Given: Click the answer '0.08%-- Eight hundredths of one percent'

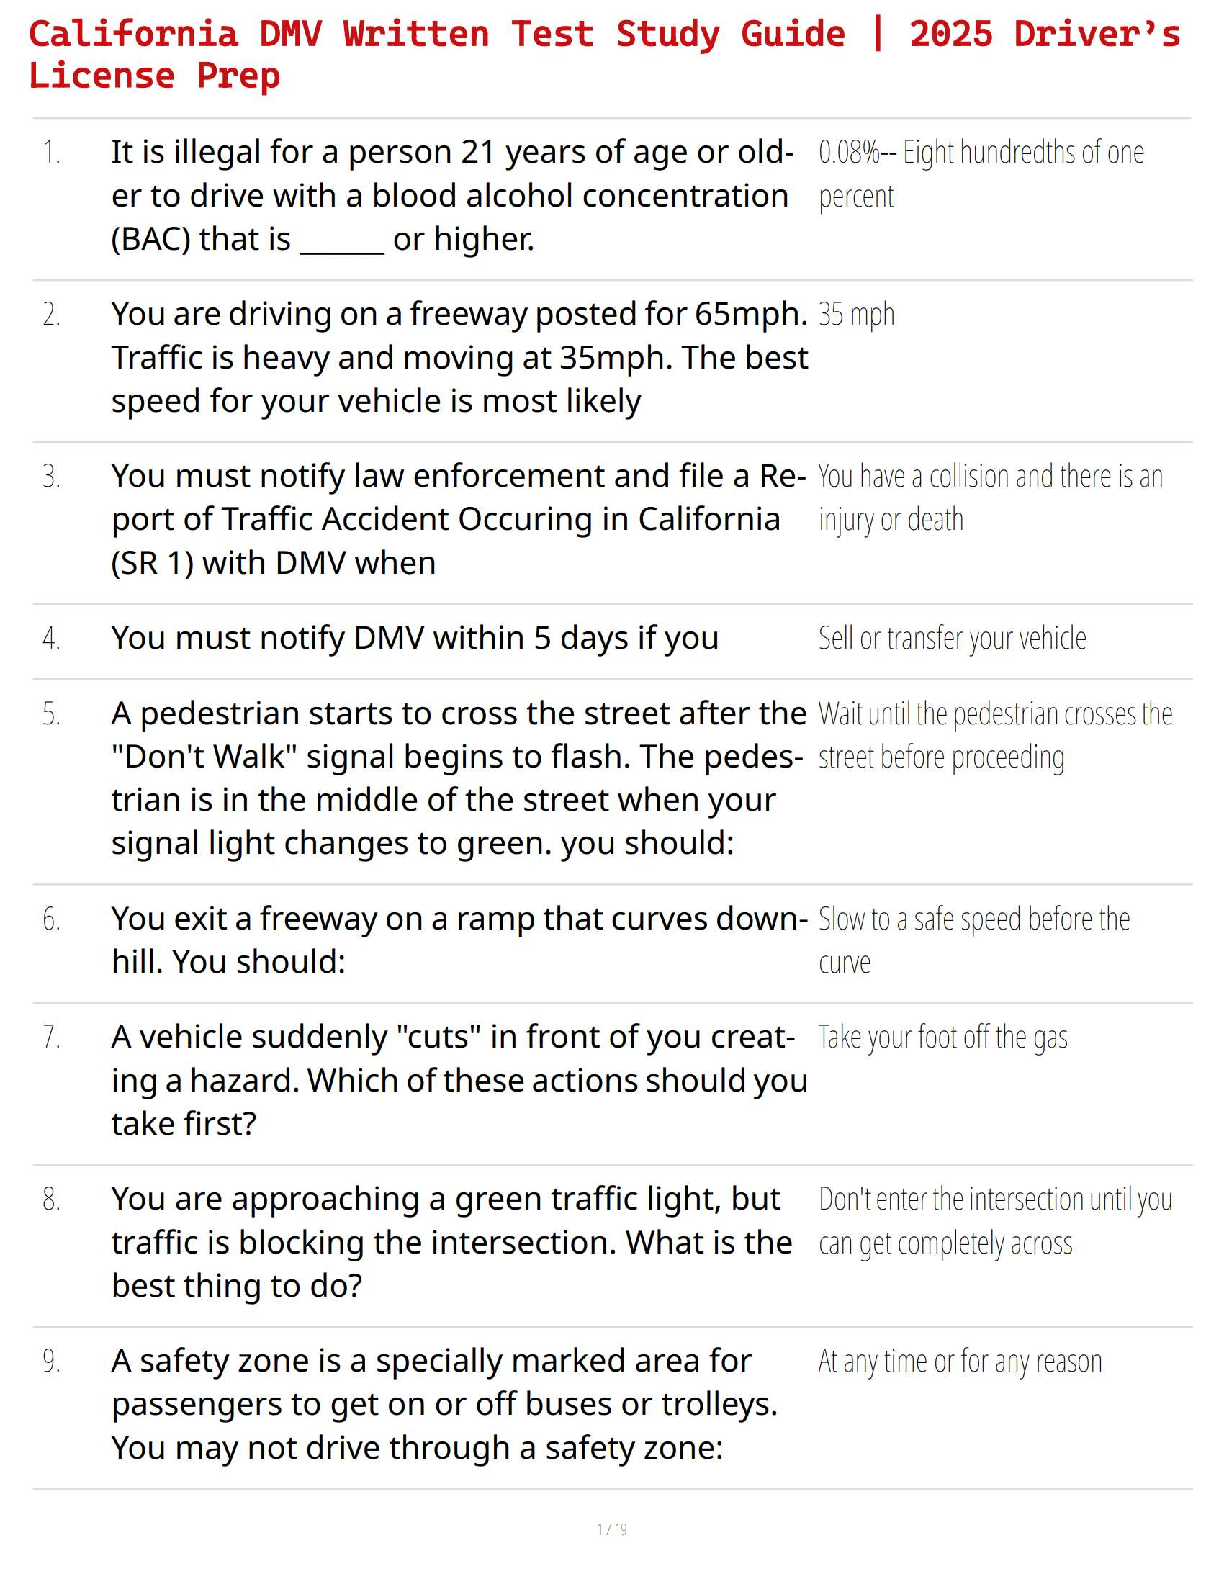Looking at the screenshot, I should point(980,174).
